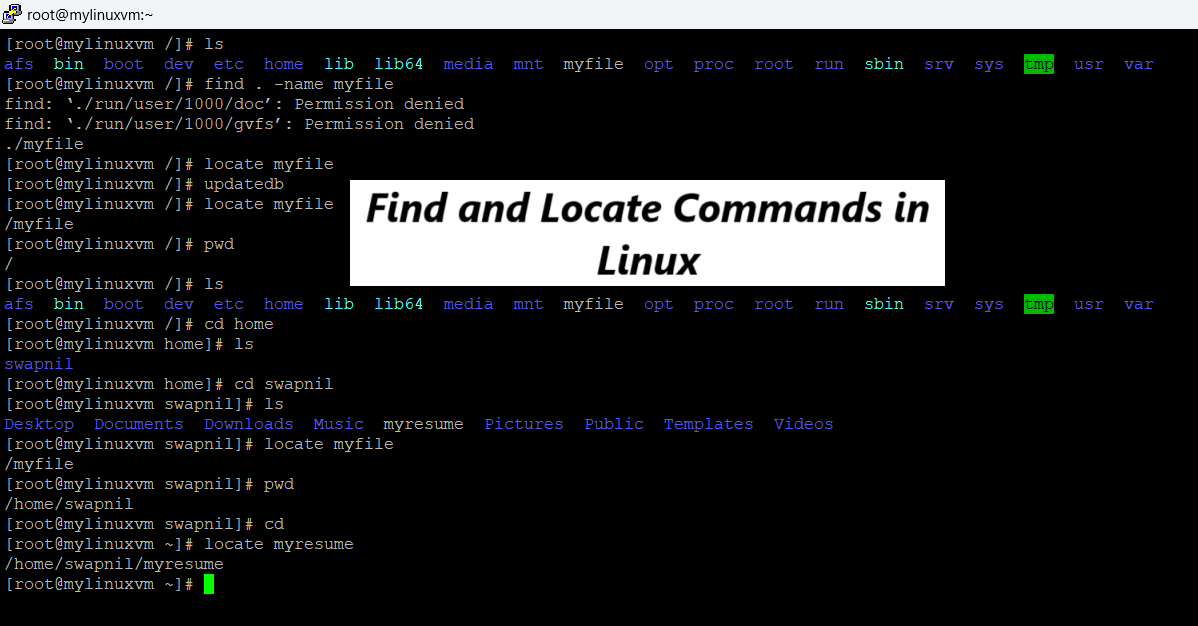Select the 'Videos' directory name
Viewport: 1198px width, 626px height.
pyautogui.click(x=803, y=424)
